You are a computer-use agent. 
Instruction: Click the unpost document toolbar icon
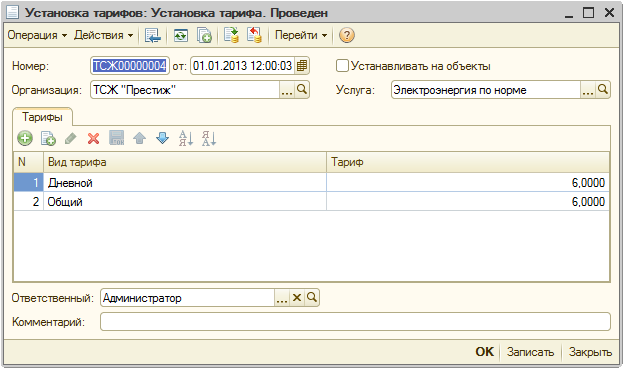(254, 35)
